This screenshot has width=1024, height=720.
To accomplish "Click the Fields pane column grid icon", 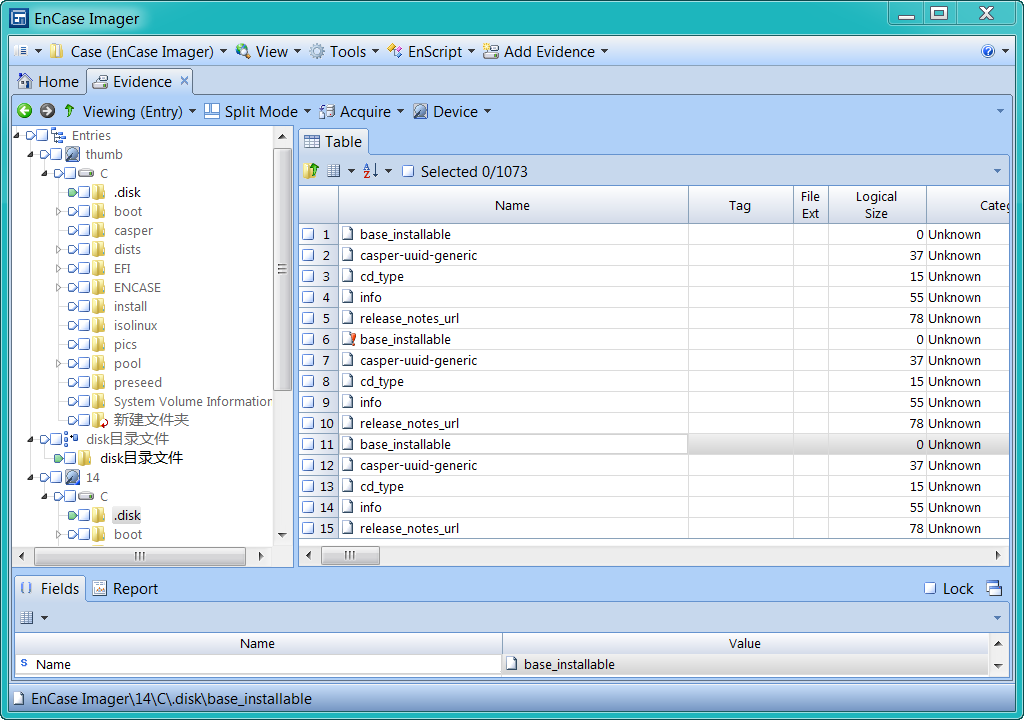I will (x=27, y=617).
